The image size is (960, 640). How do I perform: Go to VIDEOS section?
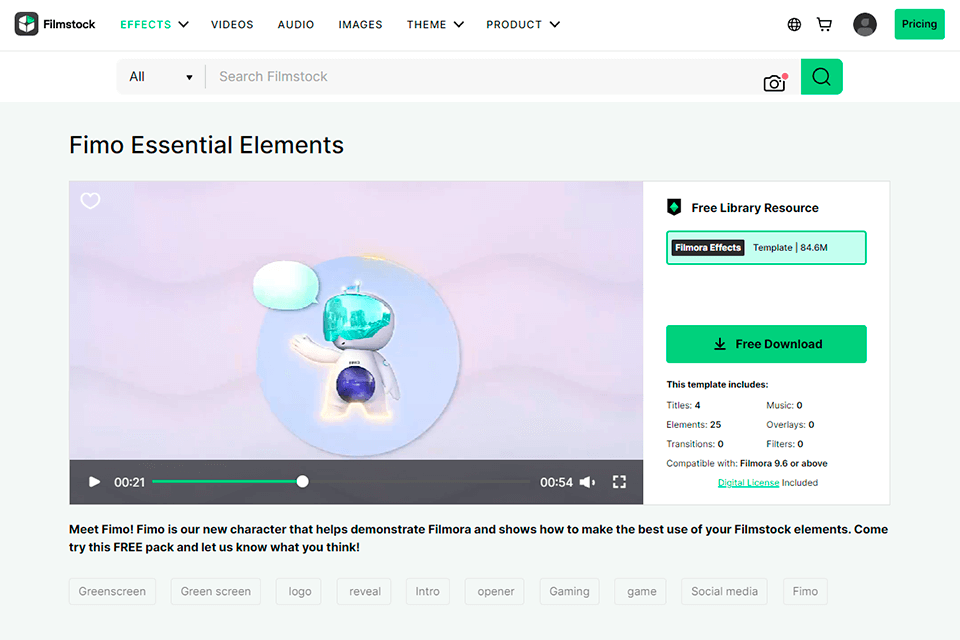[232, 24]
